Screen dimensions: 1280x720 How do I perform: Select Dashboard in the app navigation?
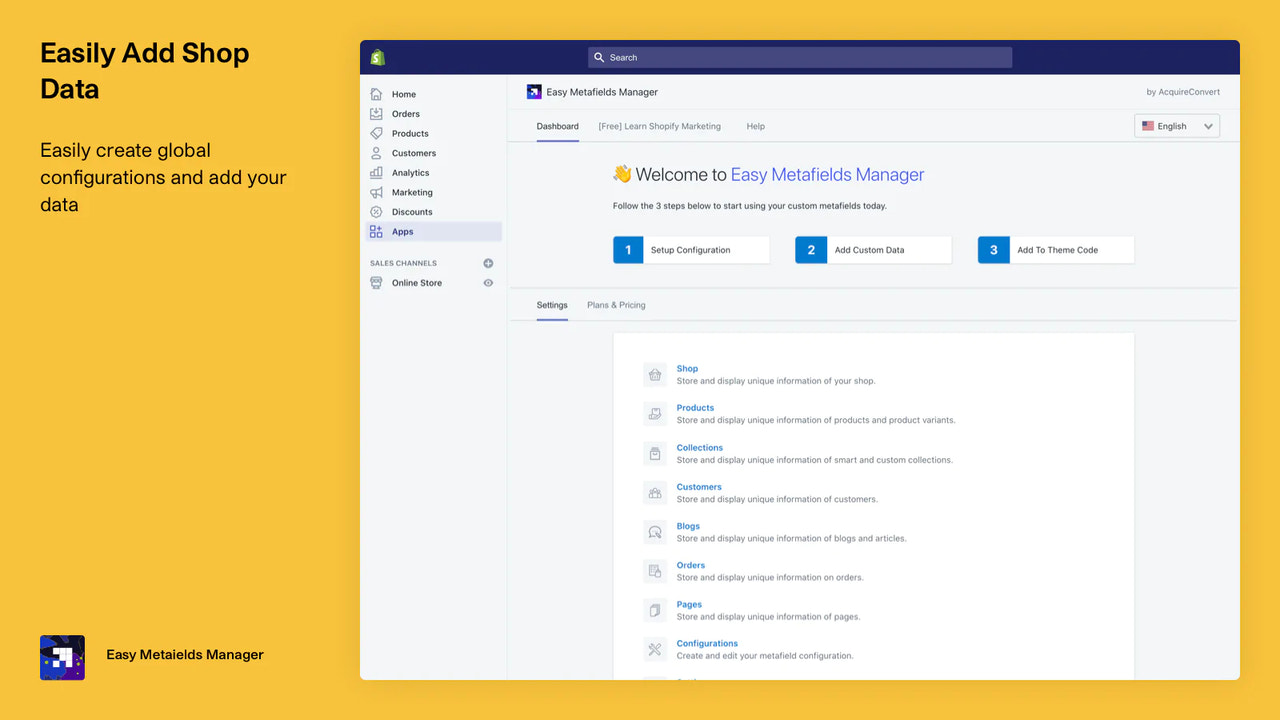tap(557, 126)
